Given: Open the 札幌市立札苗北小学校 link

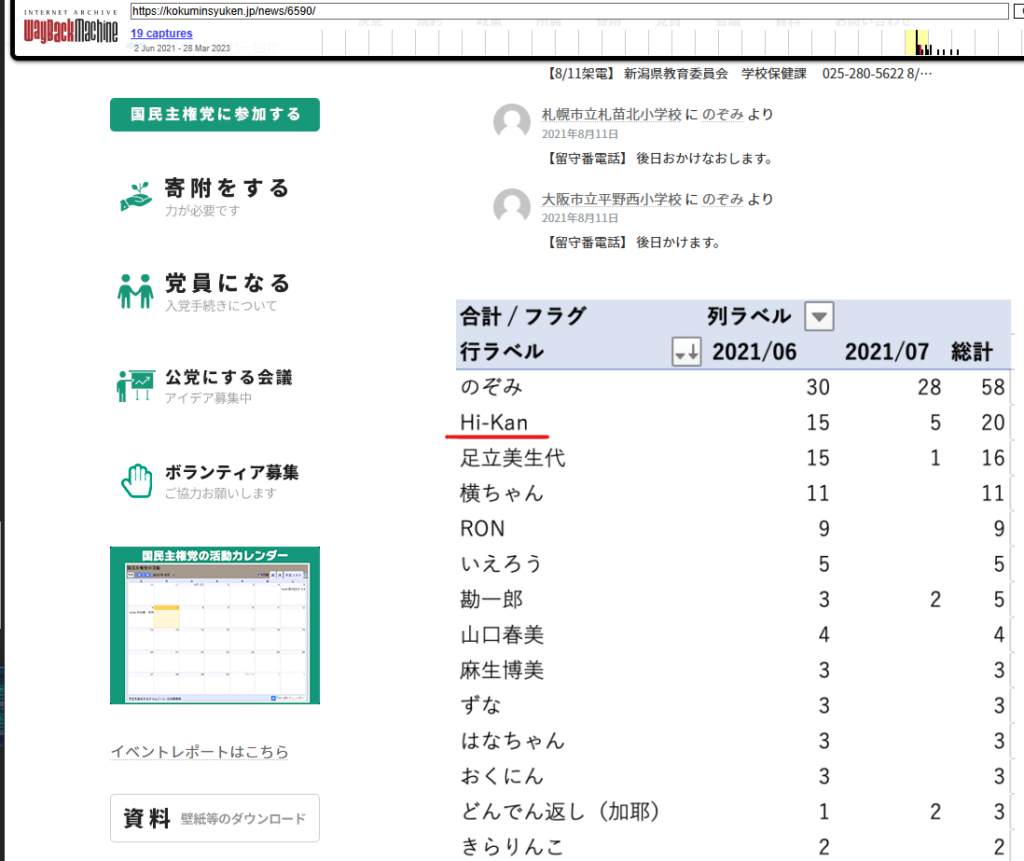Looking at the screenshot, I should tap(611, 115).
